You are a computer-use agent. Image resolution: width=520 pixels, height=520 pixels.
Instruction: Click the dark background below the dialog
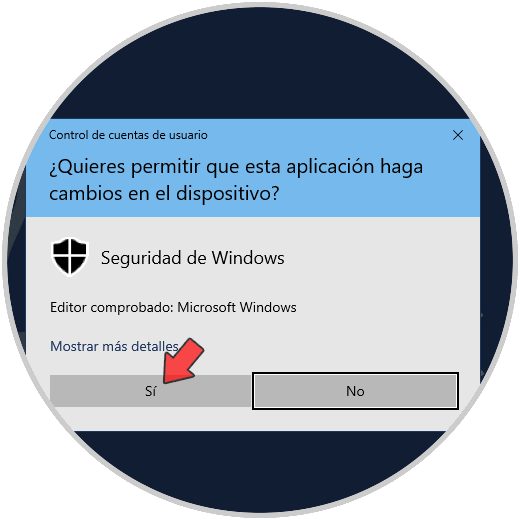[x=260, y=467]
